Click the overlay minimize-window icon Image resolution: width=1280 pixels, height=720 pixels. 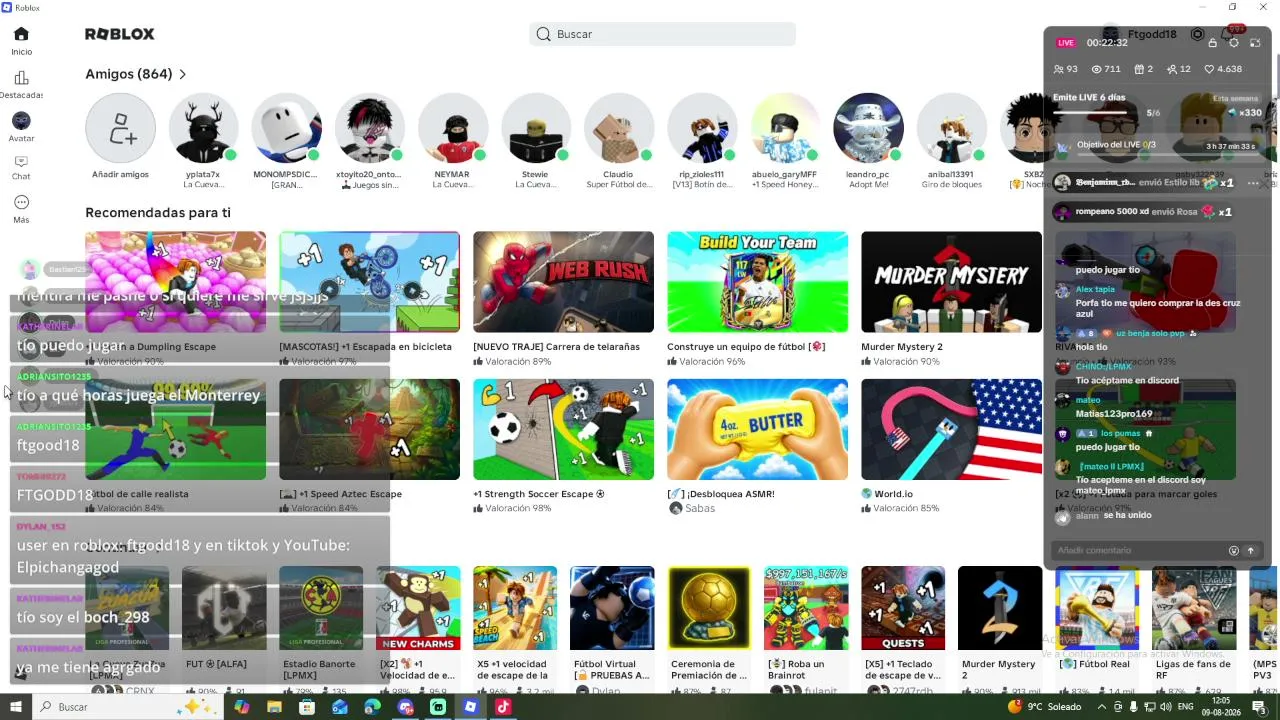point(1255,43)
